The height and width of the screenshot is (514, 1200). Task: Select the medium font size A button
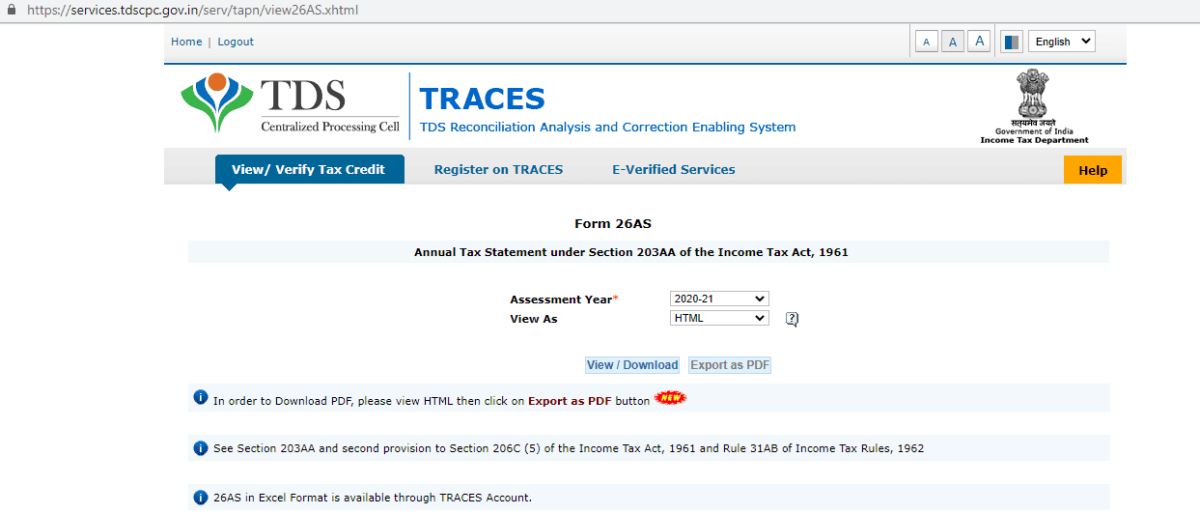(x=952, y=42)
